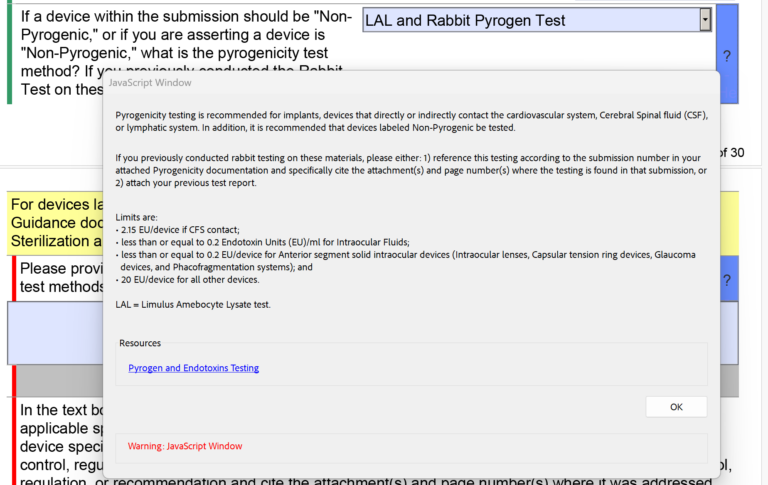This screenshot has width=768, height=485.
Task: Click the 'of 30' page count indicator
Action: pyautogui.click(x=731, y=153)
